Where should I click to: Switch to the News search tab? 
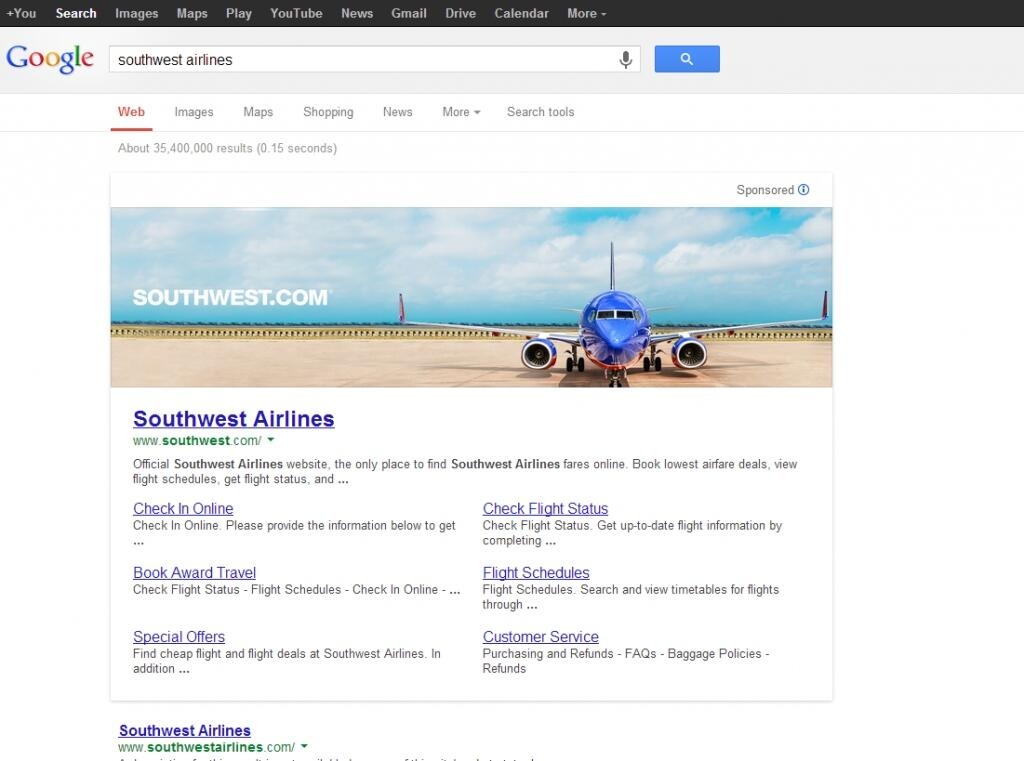coord(397,112)
